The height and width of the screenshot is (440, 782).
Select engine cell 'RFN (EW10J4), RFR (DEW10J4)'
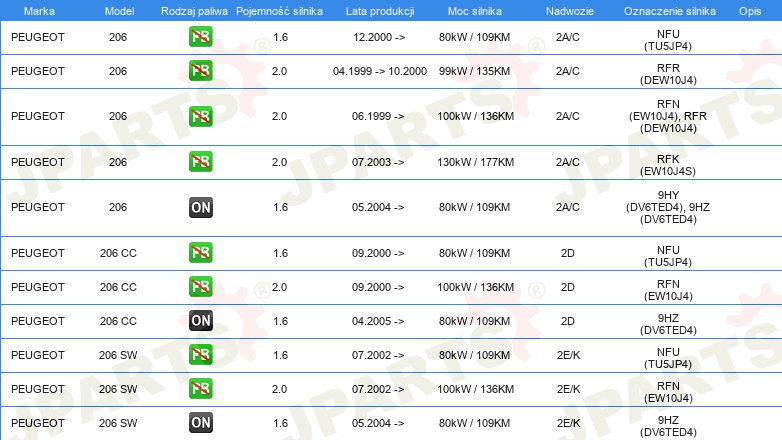pos(668,116)
